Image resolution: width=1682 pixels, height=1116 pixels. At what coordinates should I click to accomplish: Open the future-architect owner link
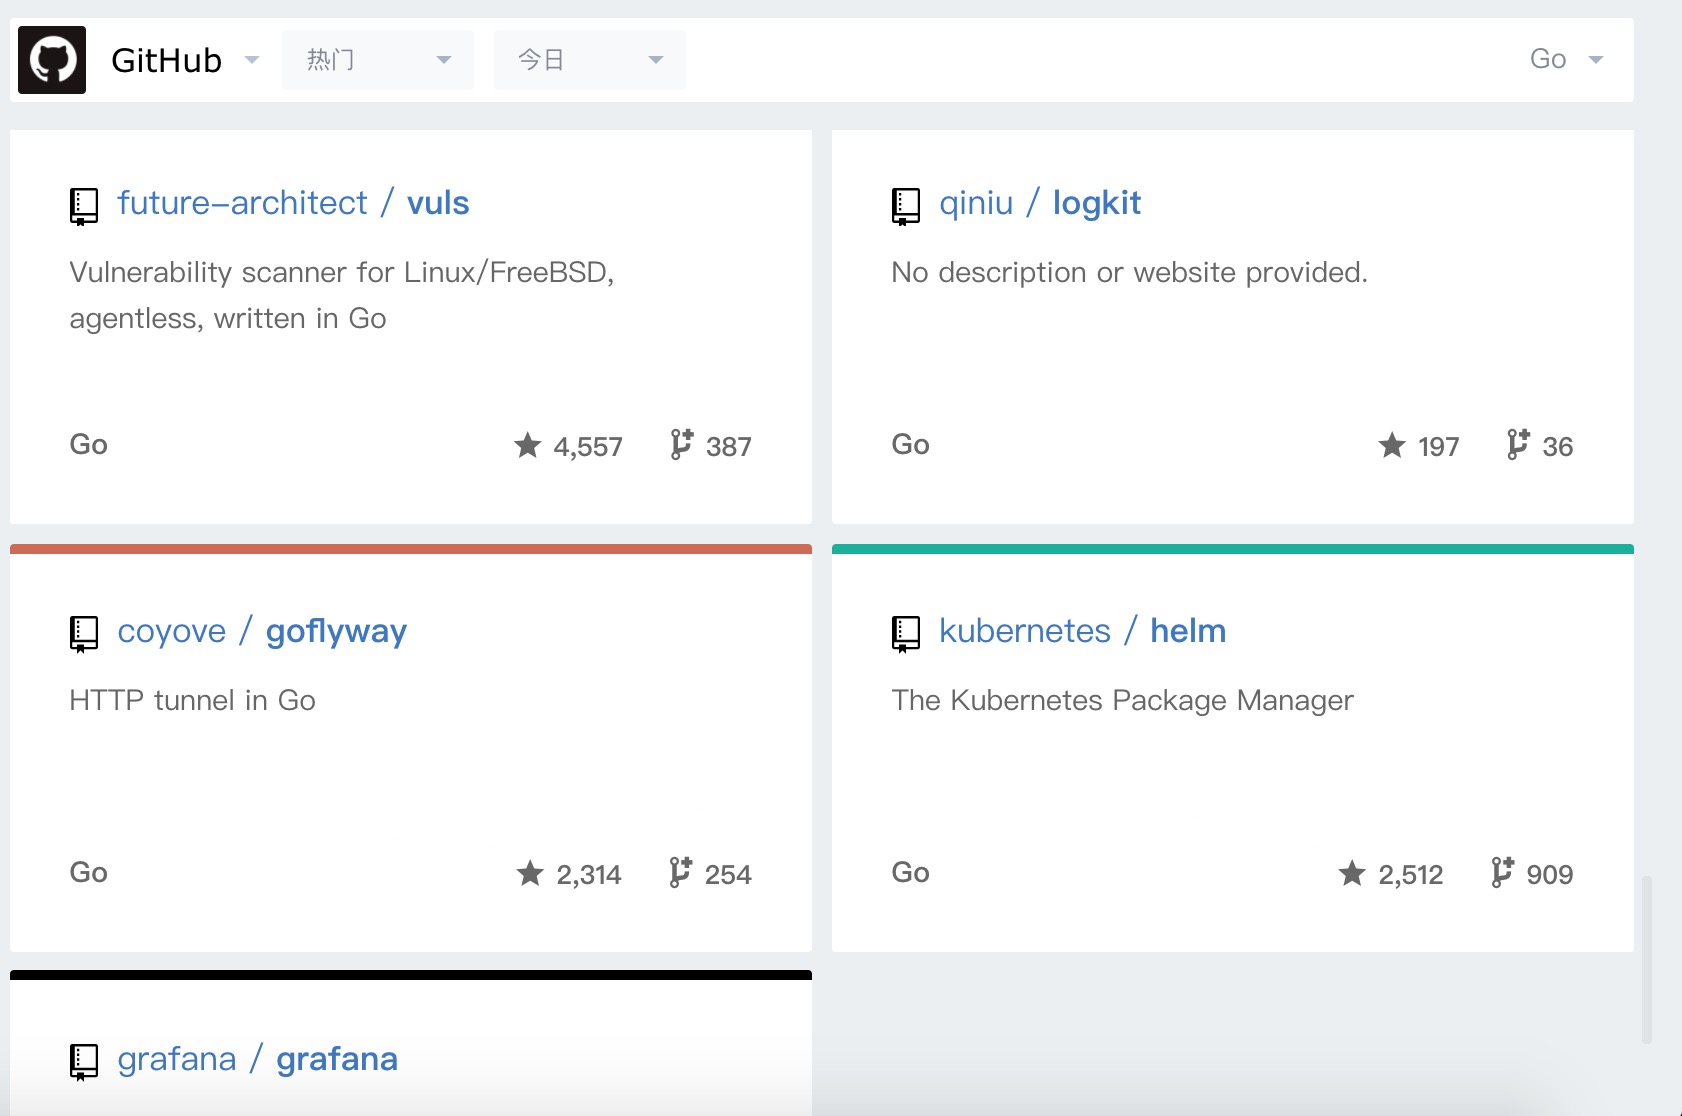pos(243,203)
